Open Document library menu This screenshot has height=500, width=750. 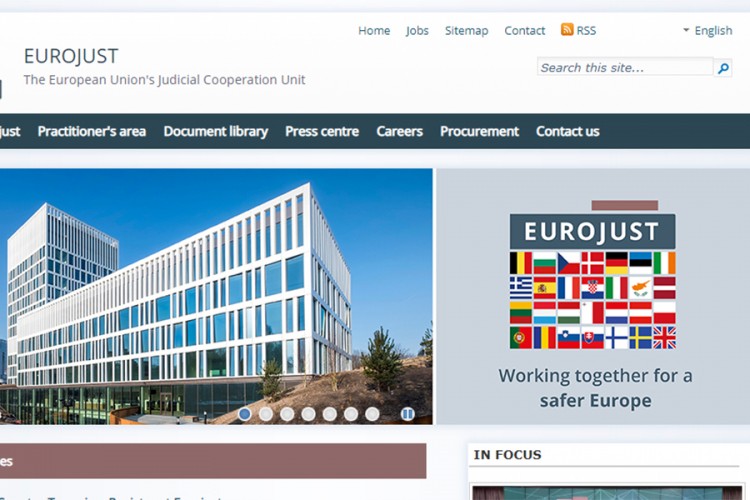point(216,131)
